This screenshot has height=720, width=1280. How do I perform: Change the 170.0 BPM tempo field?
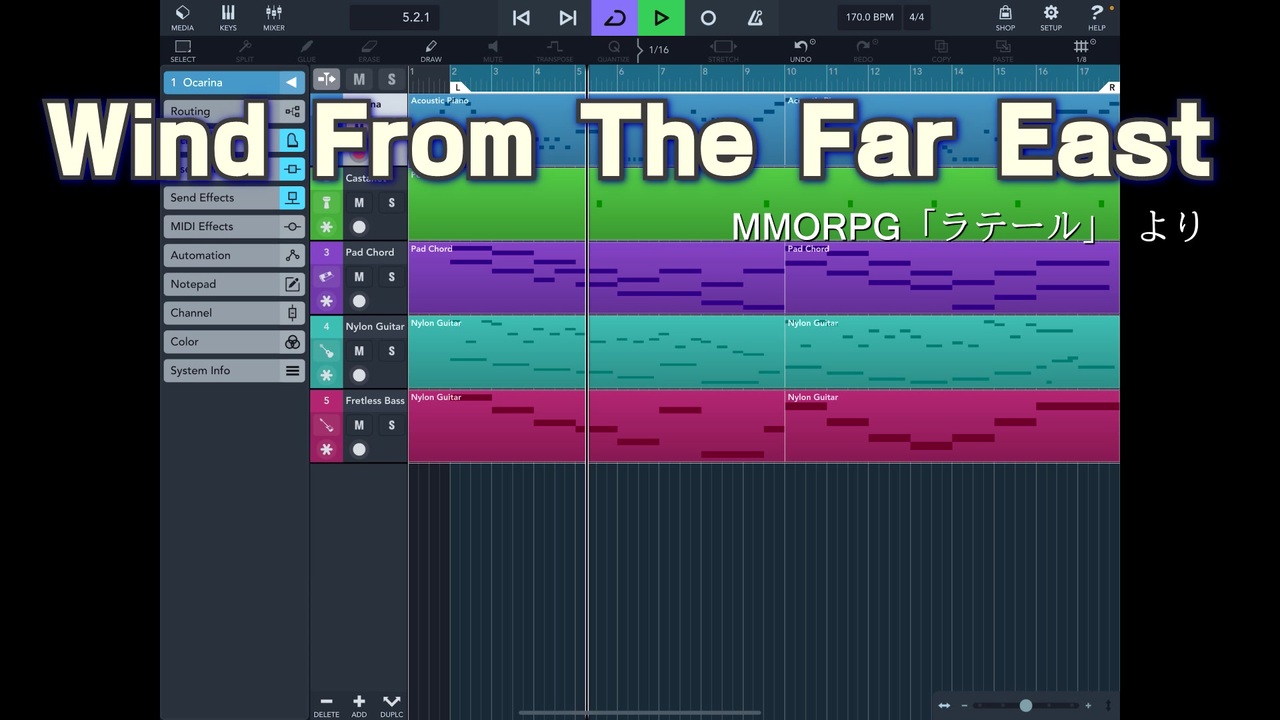point(869,17)
